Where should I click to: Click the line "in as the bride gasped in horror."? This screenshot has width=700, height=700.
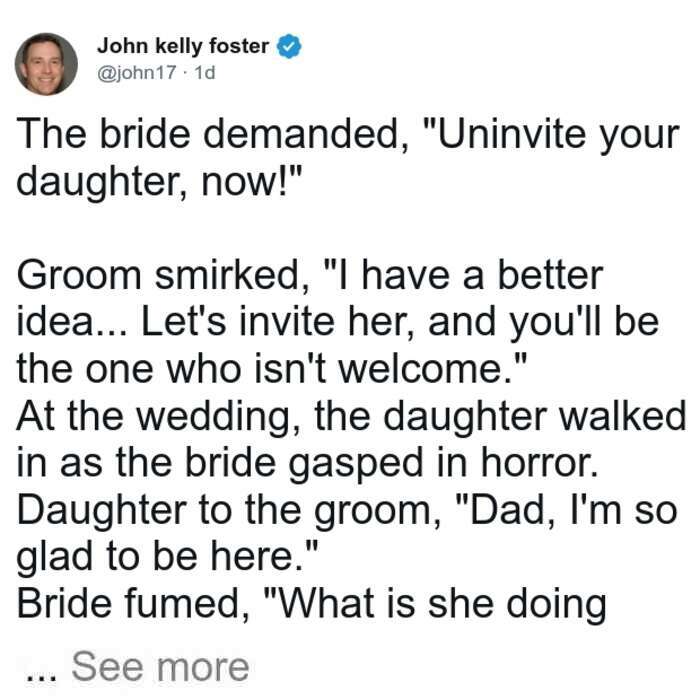307,463
